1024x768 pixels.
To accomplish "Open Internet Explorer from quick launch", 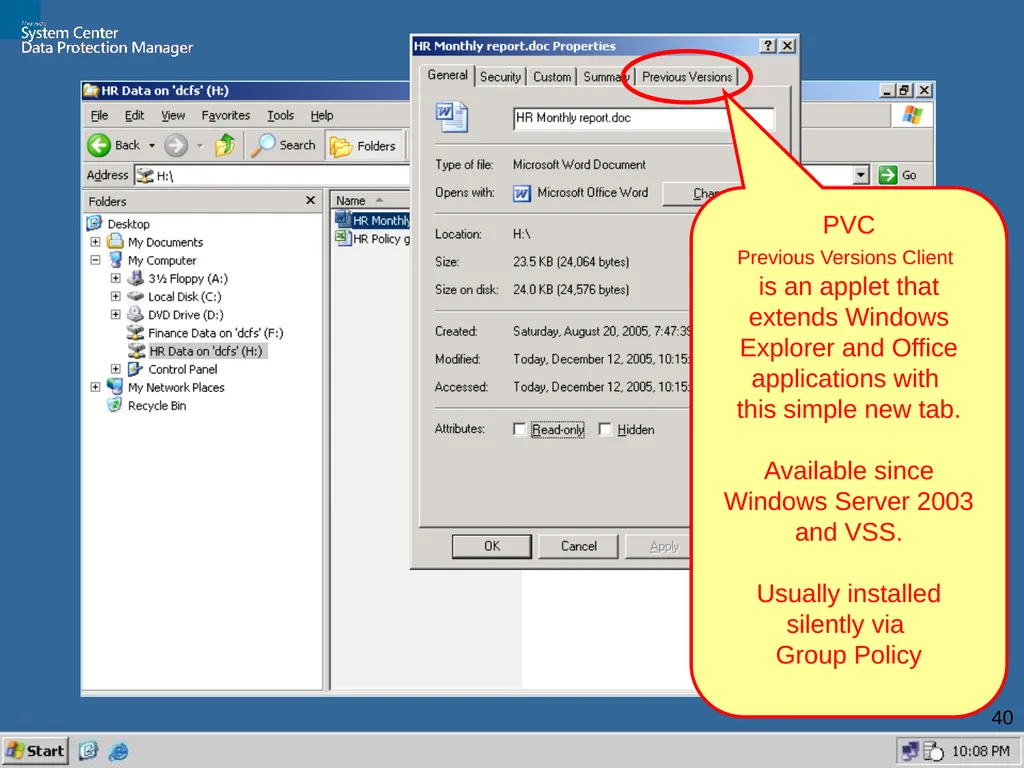I will tap(119, 751).
